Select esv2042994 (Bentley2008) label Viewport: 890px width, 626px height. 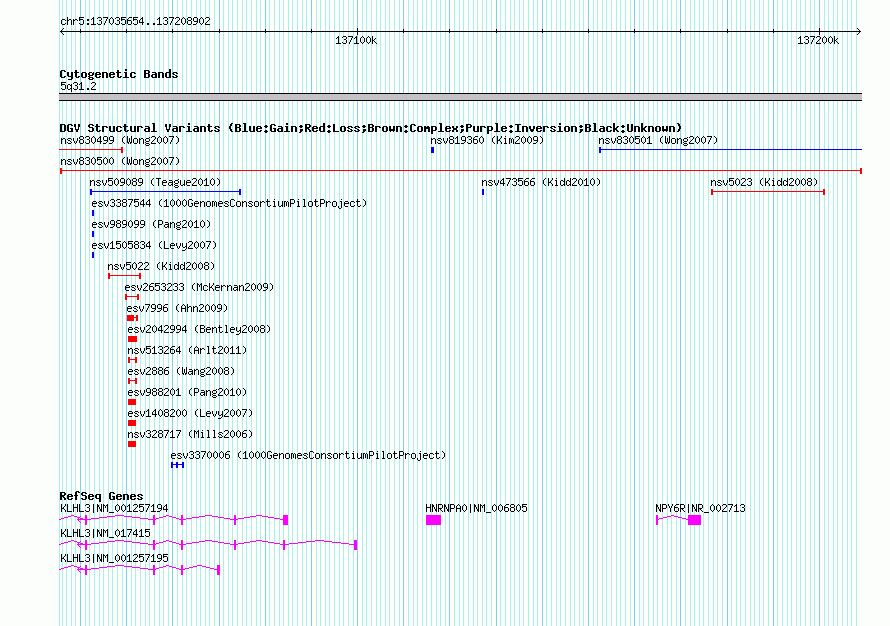[x=199, y=329]
